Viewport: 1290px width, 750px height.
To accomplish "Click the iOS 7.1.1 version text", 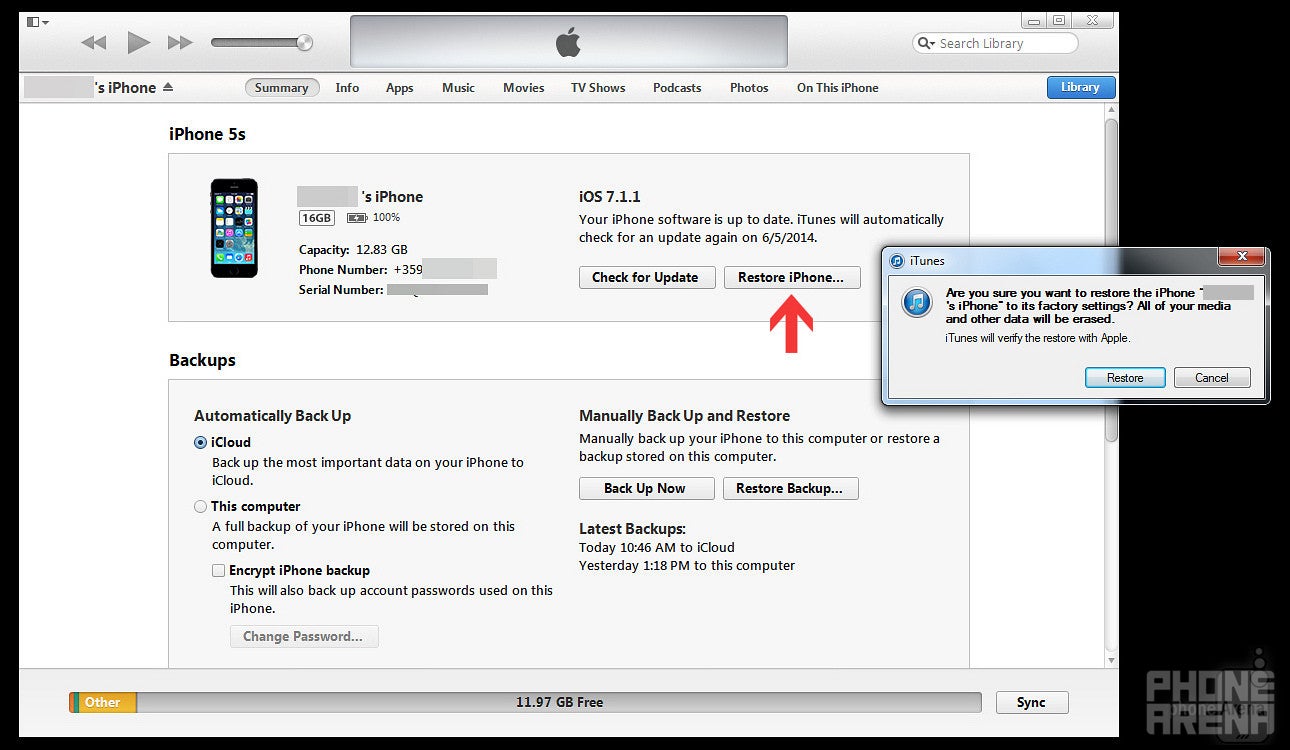I will coord(610,197).
